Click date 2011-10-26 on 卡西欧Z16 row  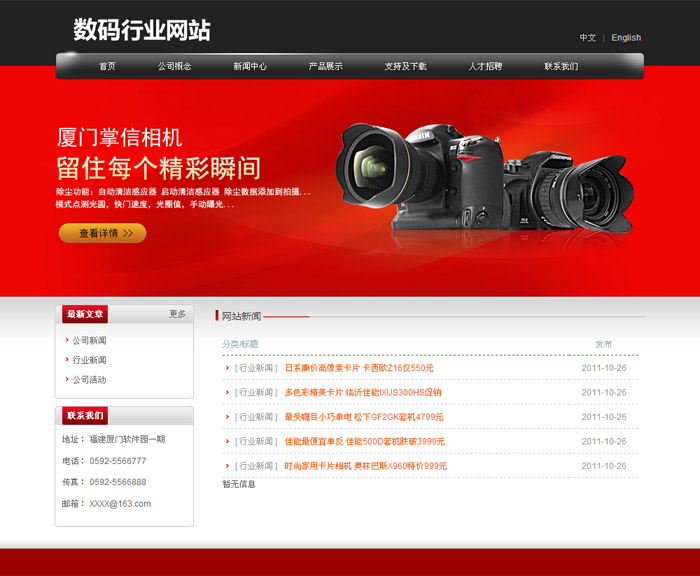(x=604, y=368)
